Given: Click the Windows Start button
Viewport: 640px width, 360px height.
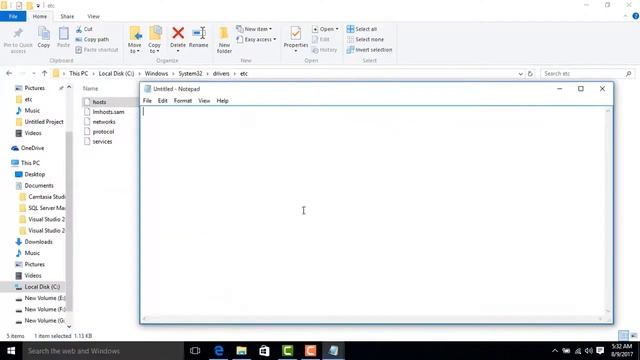Looking at the screenshot, I should tap(11, 351).
